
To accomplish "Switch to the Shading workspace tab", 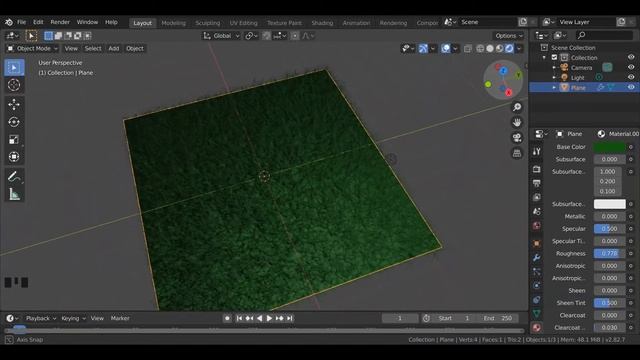I will point(322,23).
